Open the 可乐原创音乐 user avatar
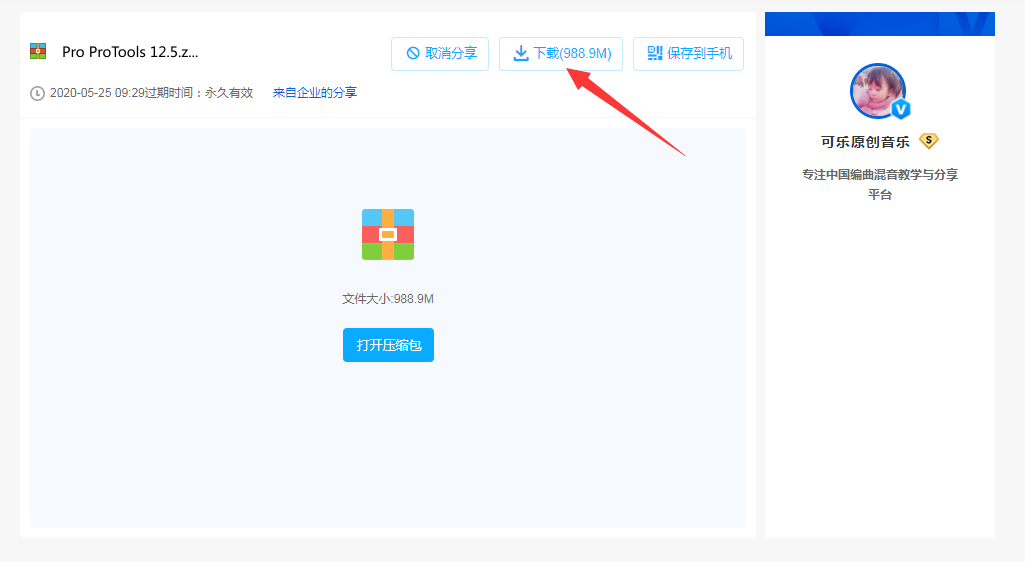Viewport: 1025px width, 562px height. click(x=877, y=91)
